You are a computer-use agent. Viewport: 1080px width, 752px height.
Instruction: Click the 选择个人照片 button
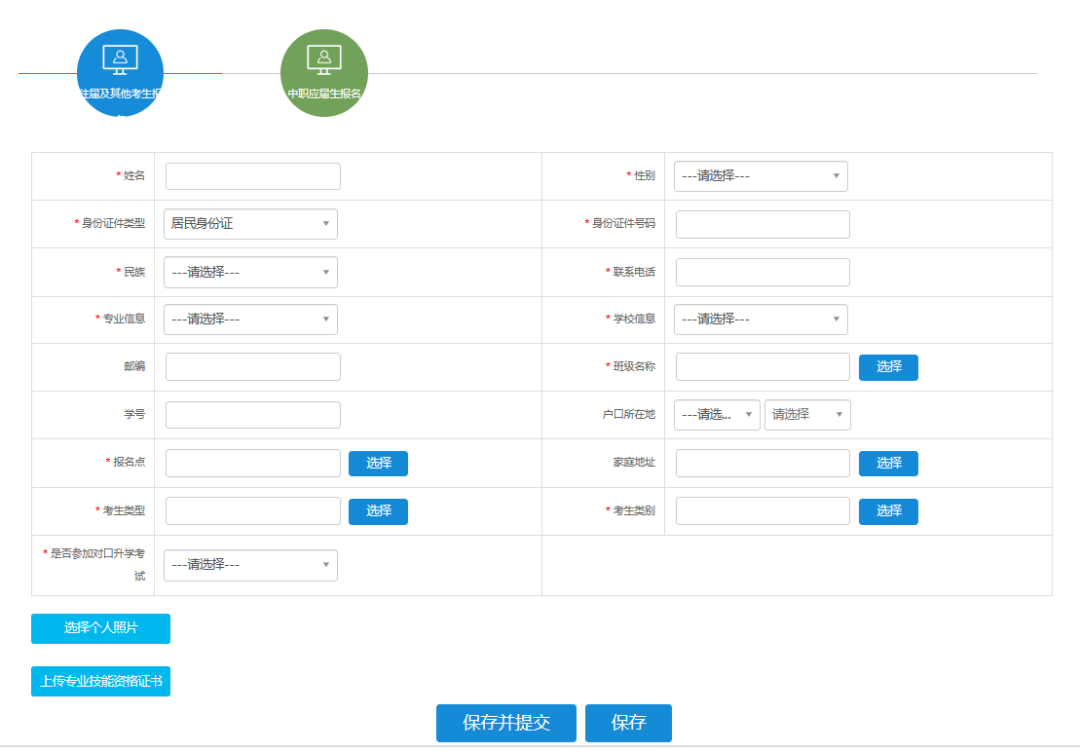click(101, 628)
